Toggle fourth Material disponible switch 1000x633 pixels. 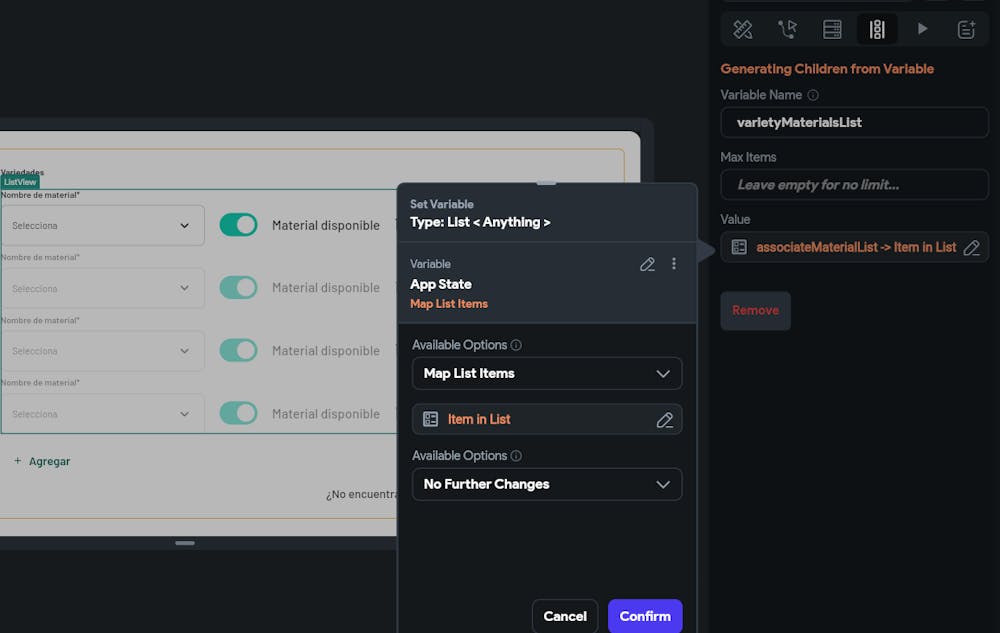(x=238, y=413)
